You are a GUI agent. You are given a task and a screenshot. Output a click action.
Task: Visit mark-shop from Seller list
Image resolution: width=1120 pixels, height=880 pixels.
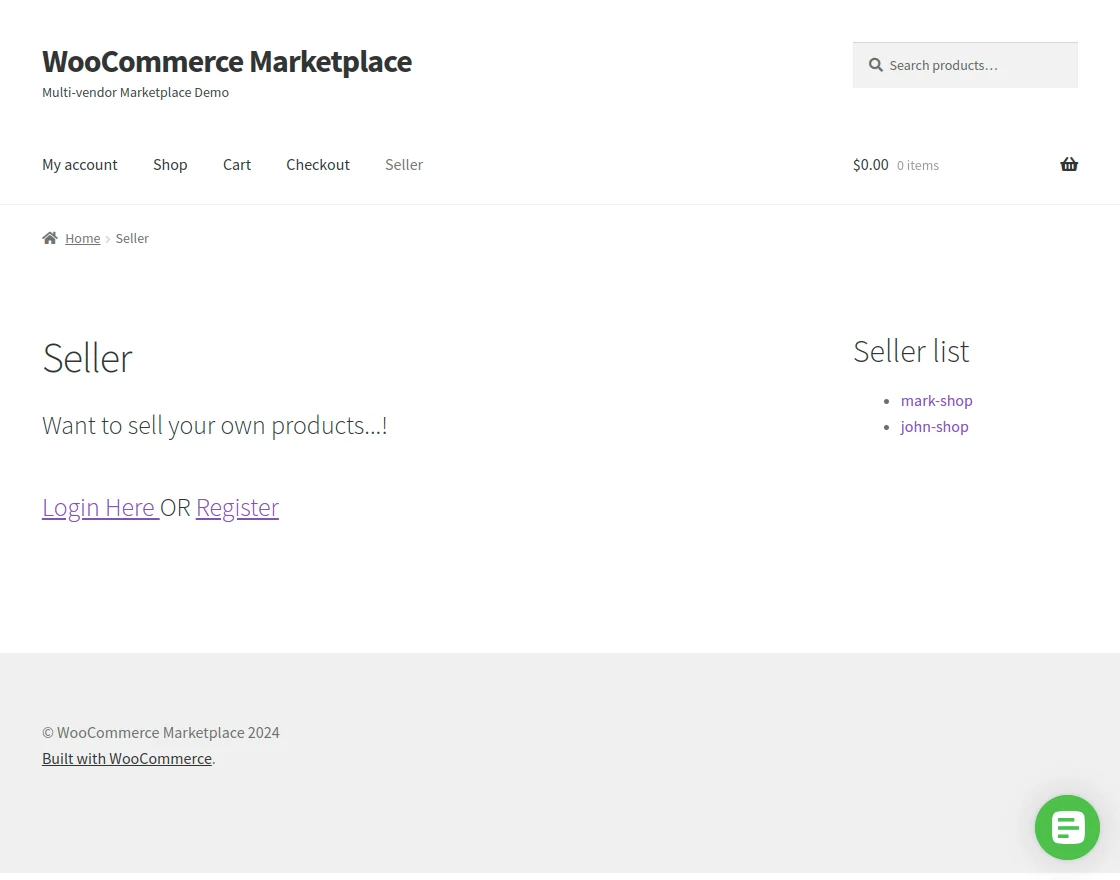coord(936,401)
